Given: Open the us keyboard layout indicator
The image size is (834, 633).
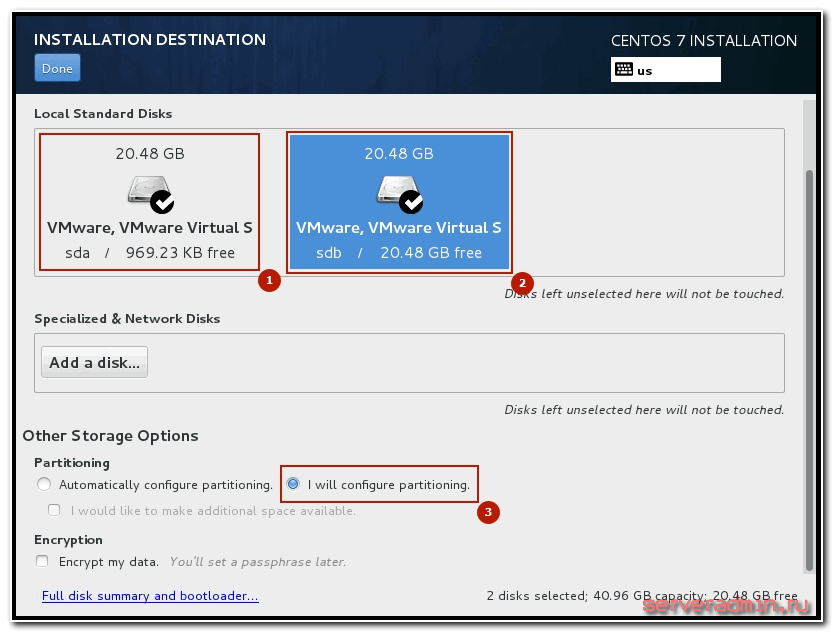Looking at the screenshot, I should [665, 70].
